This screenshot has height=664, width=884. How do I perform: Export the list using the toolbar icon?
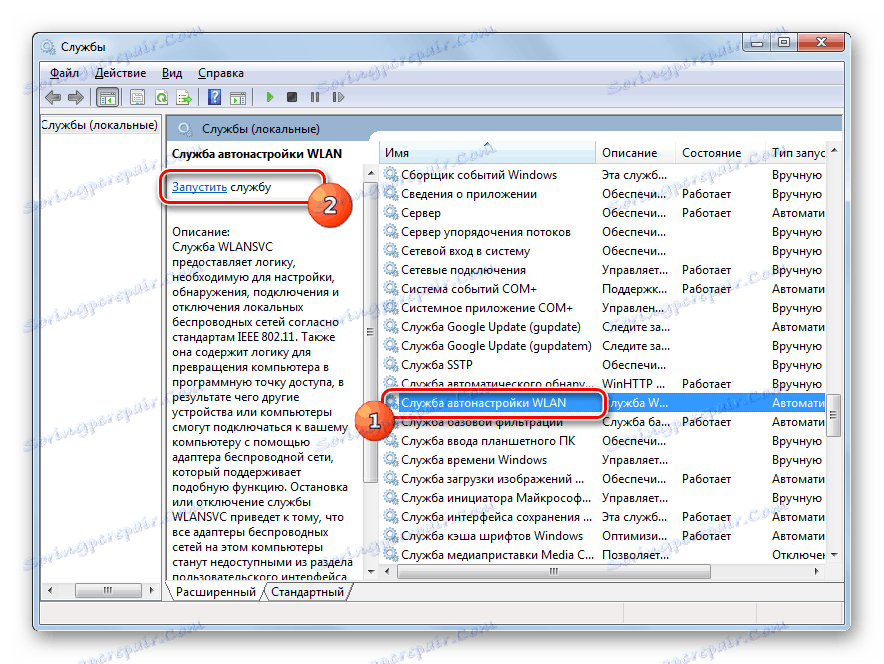tap(184, 98)
